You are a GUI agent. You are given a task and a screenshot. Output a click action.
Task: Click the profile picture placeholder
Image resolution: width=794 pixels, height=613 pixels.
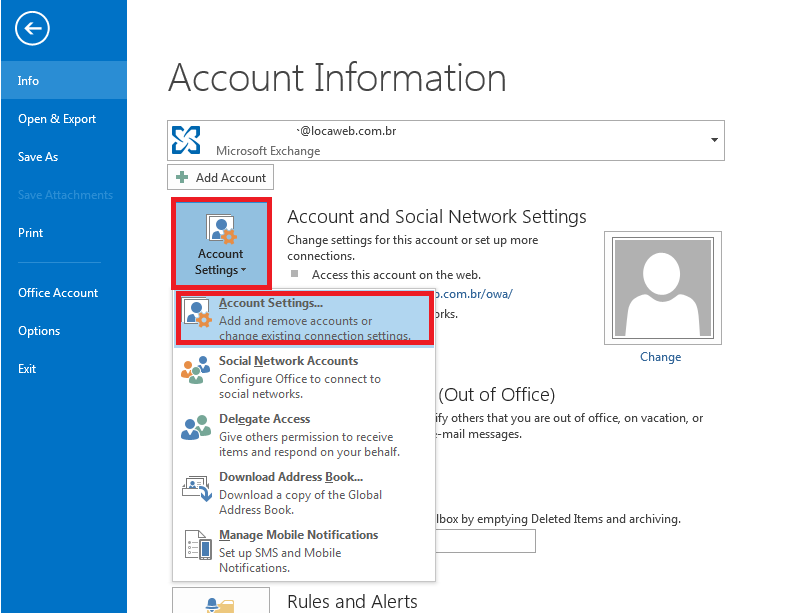662,288
